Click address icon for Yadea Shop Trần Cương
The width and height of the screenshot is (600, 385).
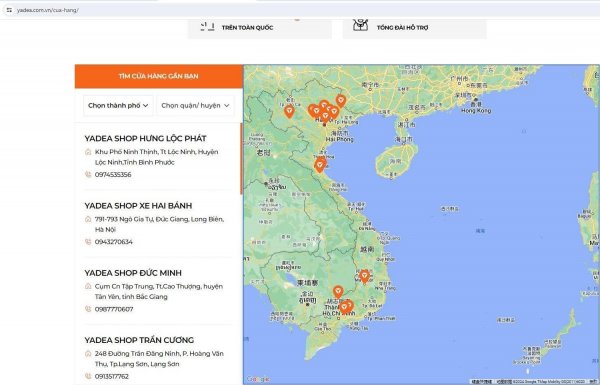pyautogui.click(x=88, y=354)
